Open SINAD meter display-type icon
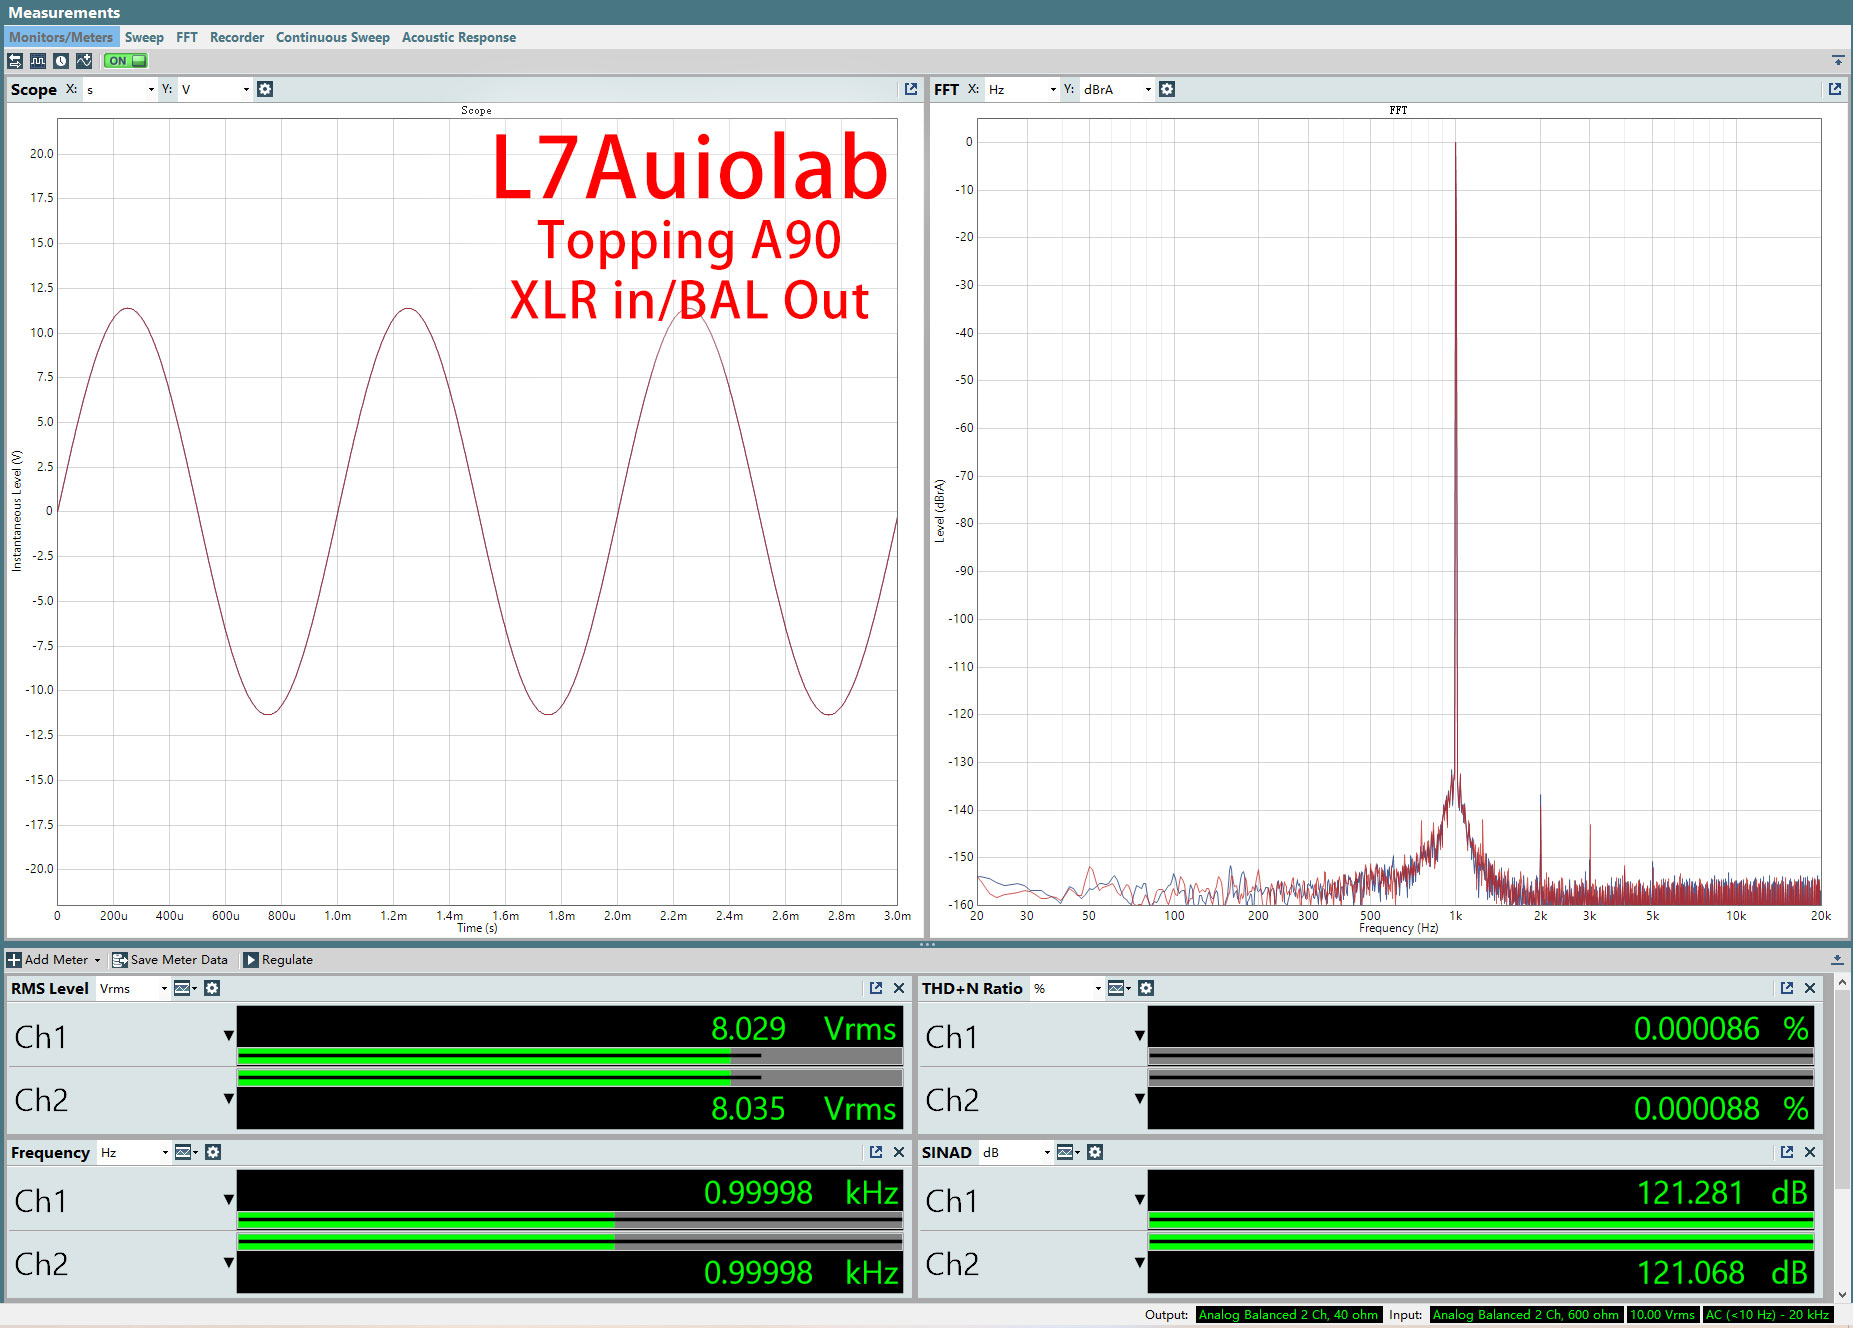The image size is (1853, 1328). 1069,1152
